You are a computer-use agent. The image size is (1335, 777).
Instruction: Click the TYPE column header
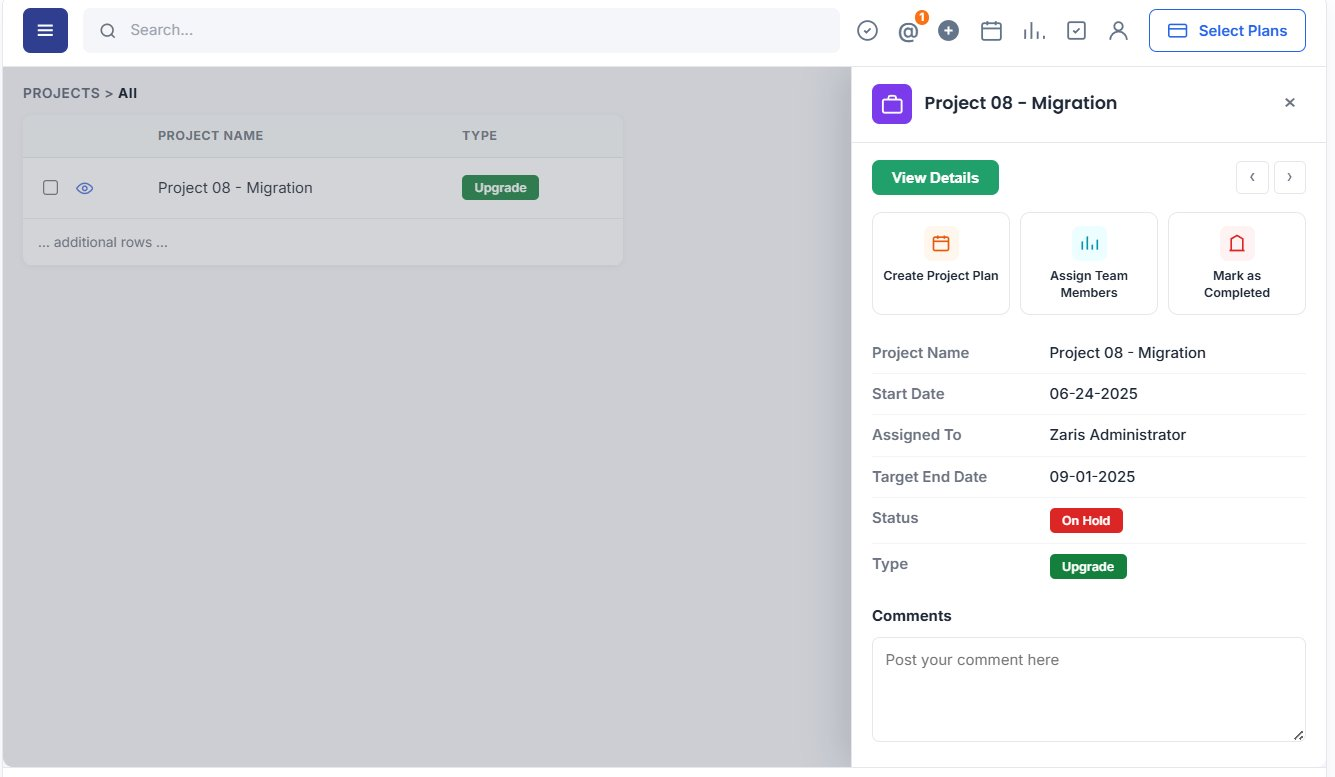pyautogui.click(x=479, y=136)
